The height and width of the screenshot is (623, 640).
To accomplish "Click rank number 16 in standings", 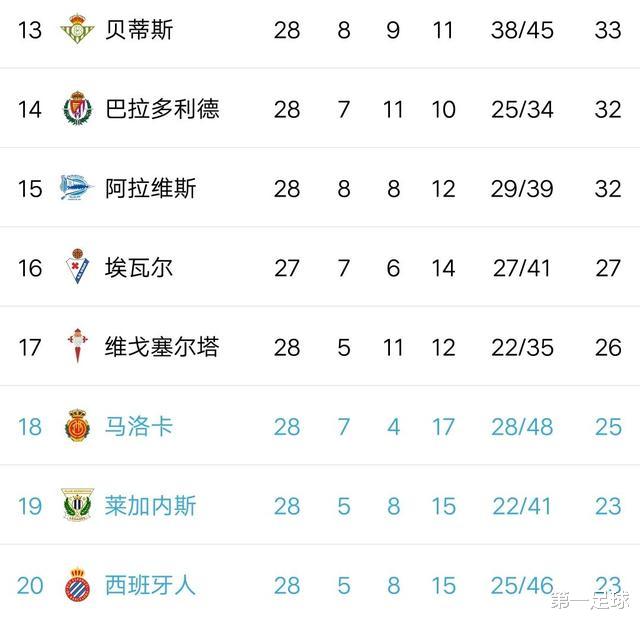I will 30,267.
